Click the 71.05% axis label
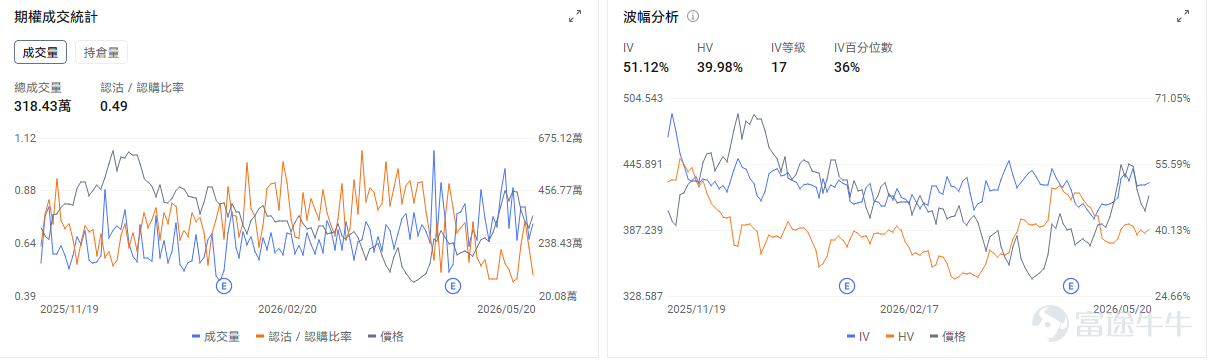Screen dimensions: 1212x360 point(1173,98)
